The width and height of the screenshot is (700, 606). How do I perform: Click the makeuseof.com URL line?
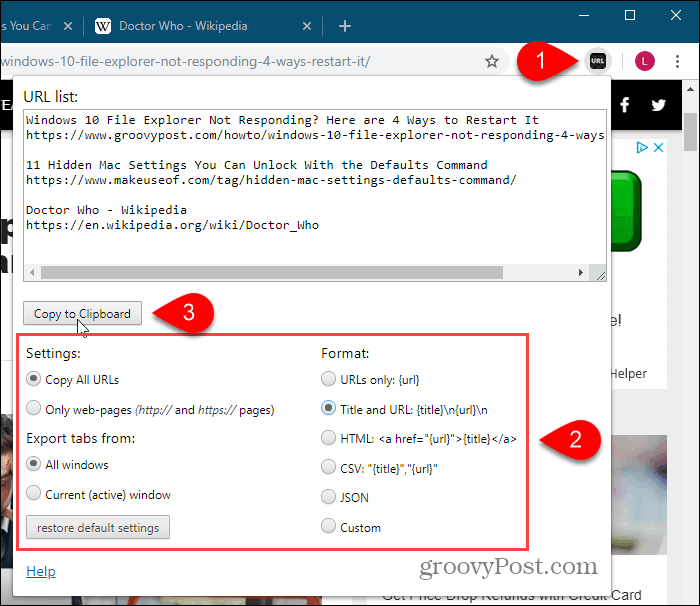[x=271, y=180]
